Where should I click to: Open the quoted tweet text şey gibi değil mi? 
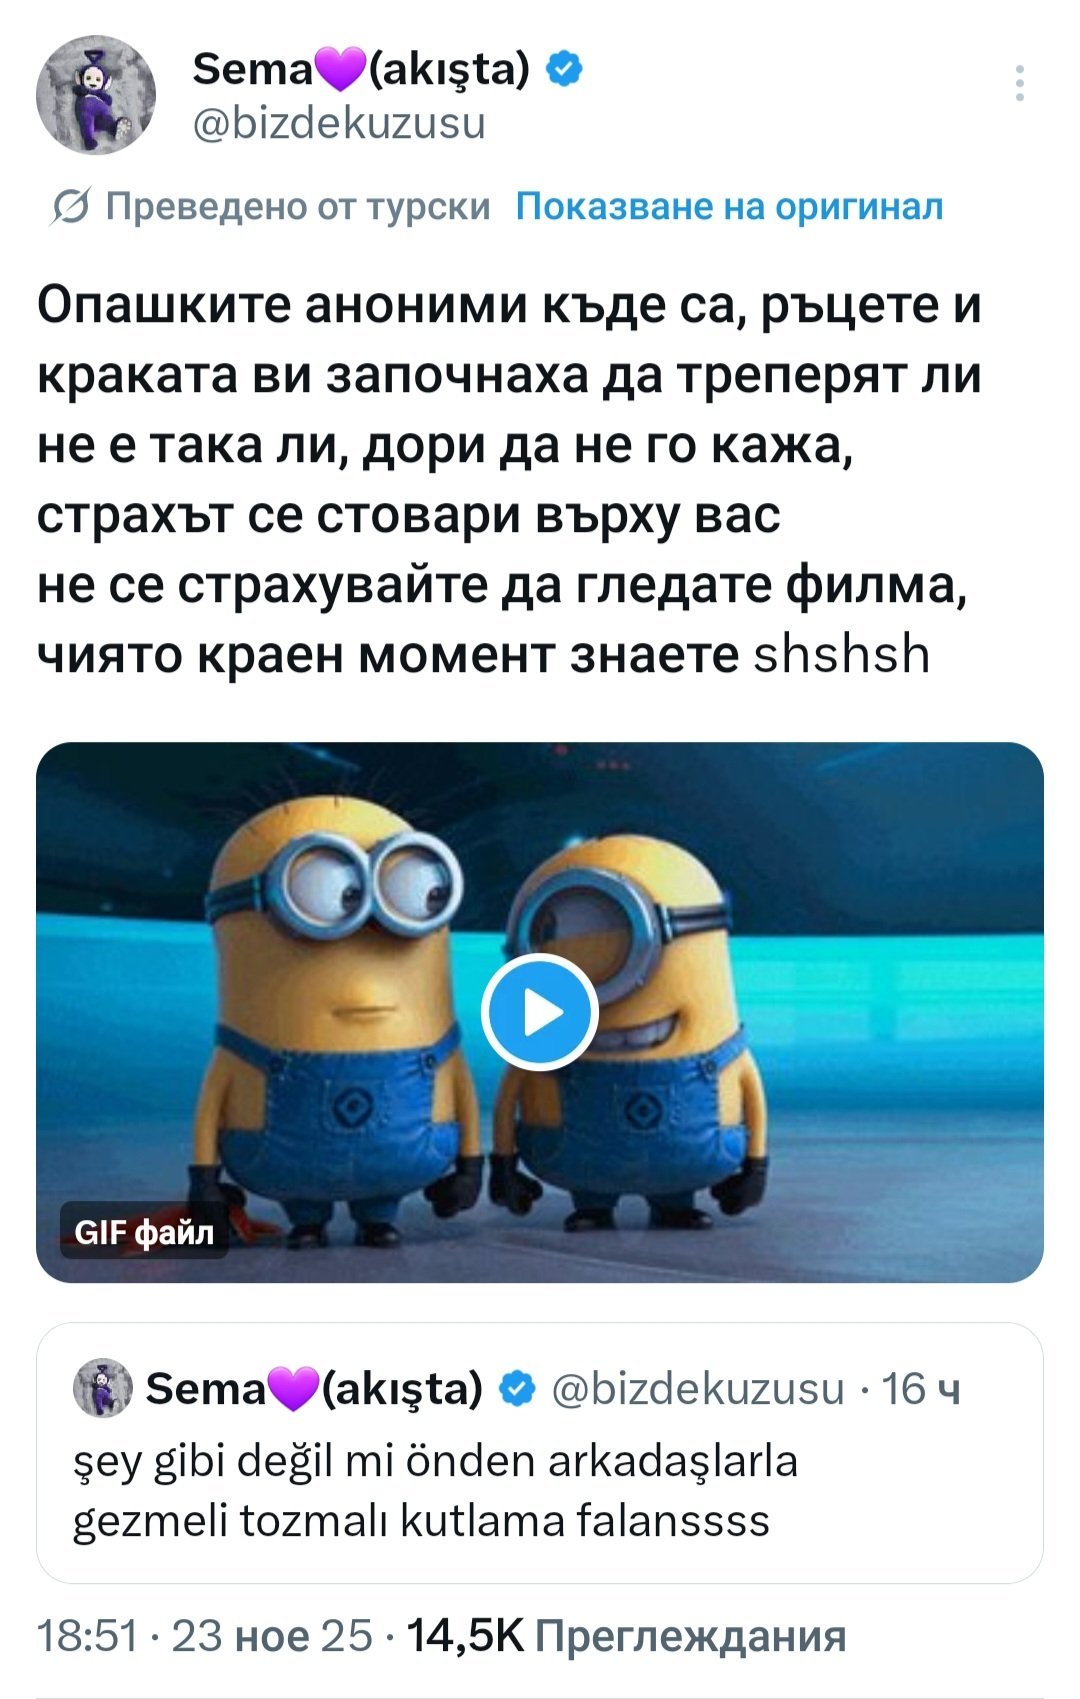pyautogui.click(x=435, y=1490)
